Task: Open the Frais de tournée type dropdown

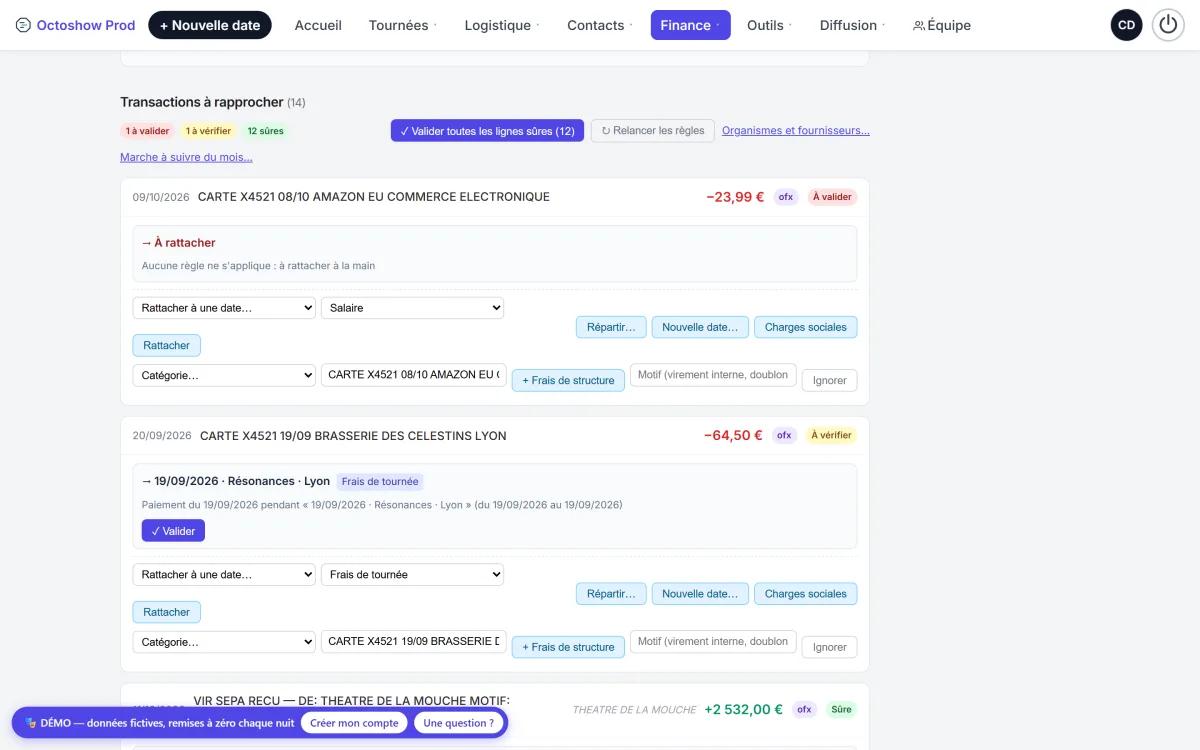Action: coord(412,575)
